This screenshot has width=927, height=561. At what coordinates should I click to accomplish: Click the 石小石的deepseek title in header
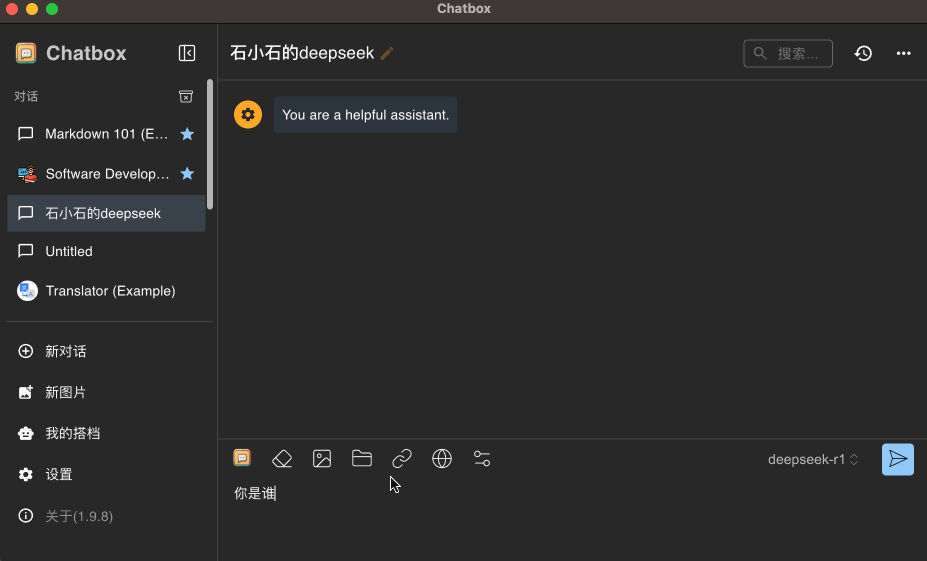pyautogui.click(x=302, y=53)
